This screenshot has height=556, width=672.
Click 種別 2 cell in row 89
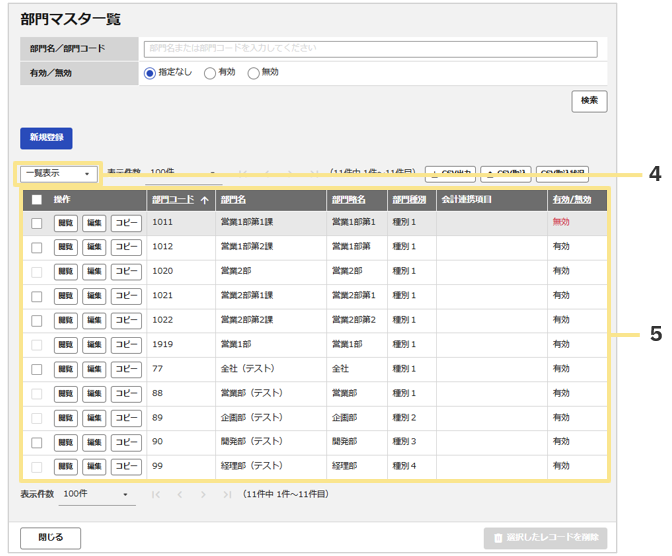[411, 418]
